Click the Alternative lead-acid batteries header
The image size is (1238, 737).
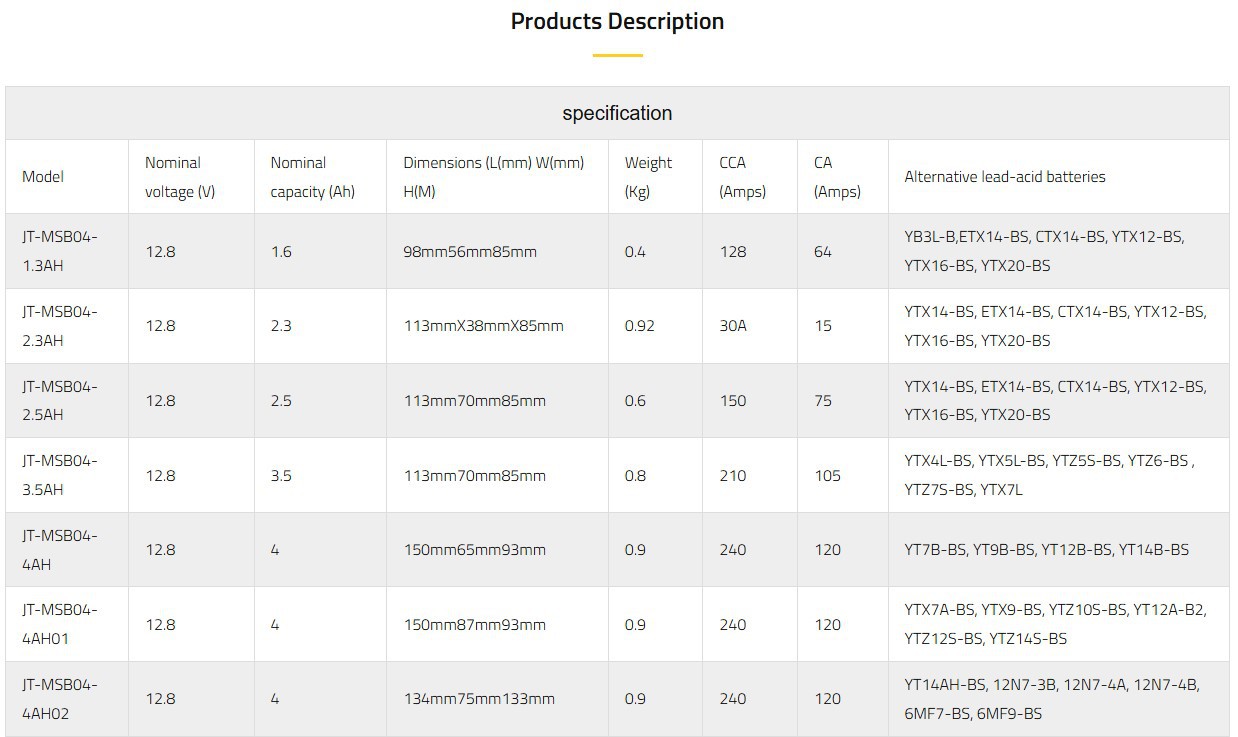pyautogui.click(x=1005, y=177)
